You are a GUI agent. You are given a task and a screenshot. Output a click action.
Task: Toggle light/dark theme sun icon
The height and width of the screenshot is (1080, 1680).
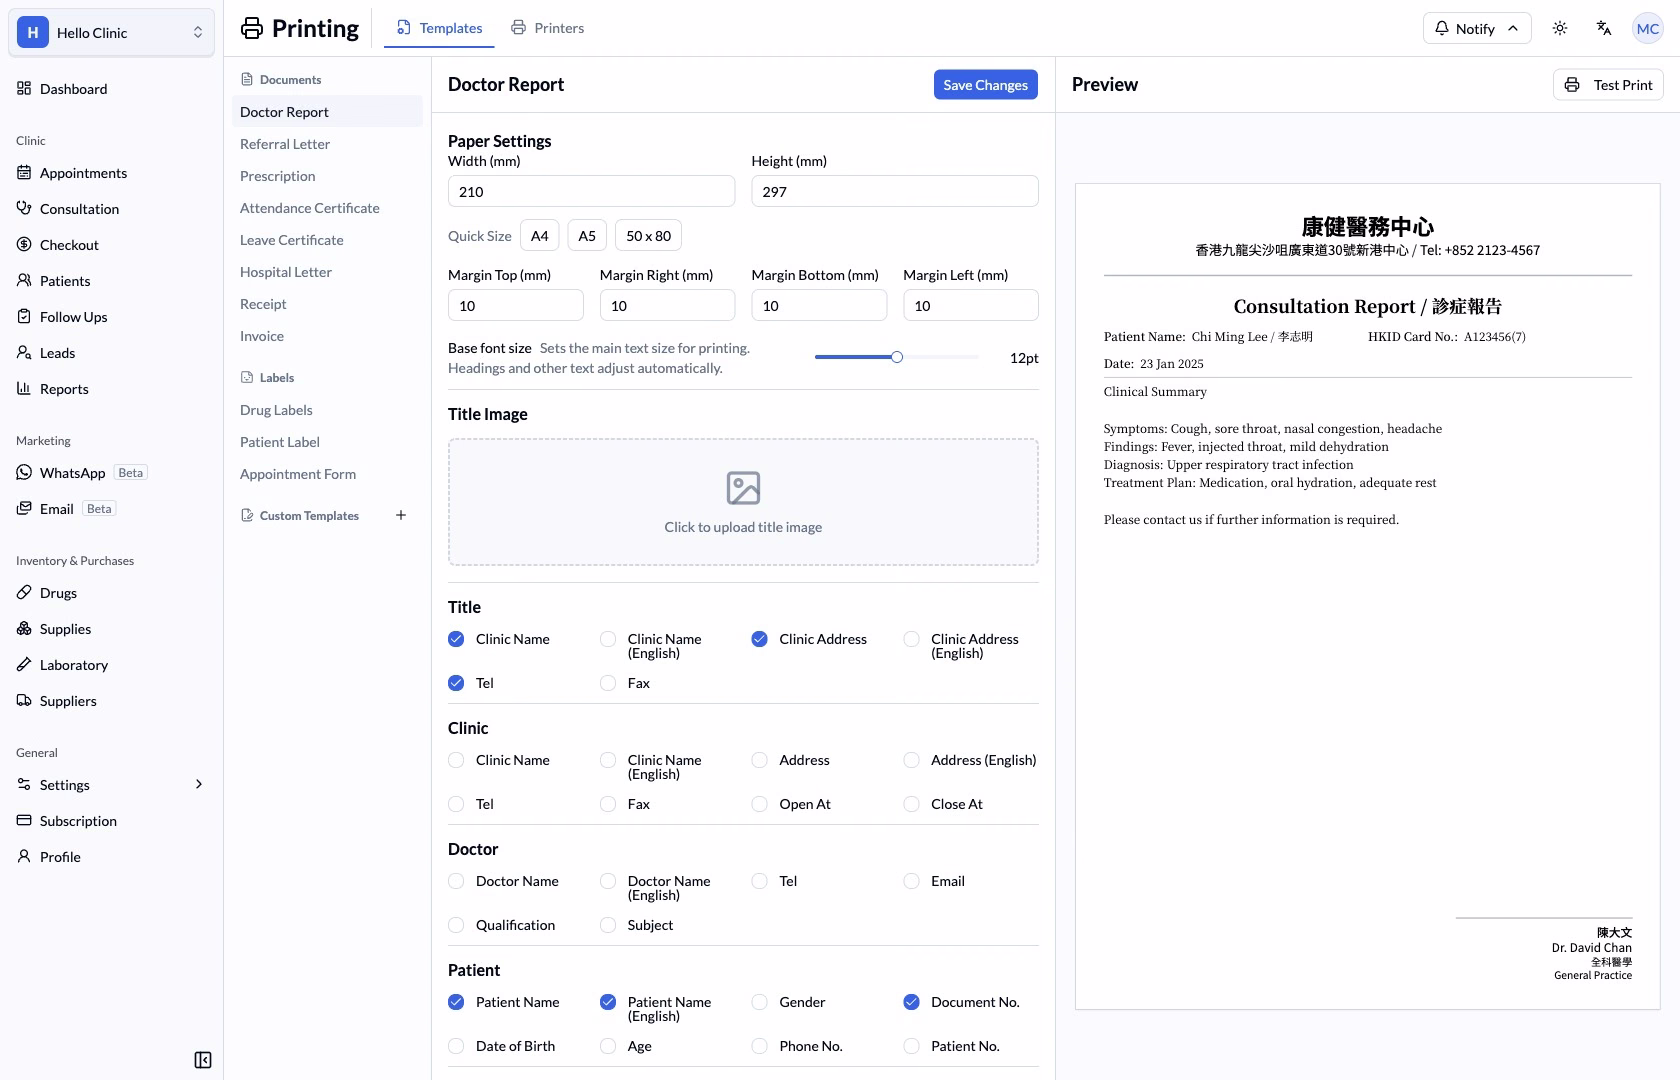(1560, 28)
